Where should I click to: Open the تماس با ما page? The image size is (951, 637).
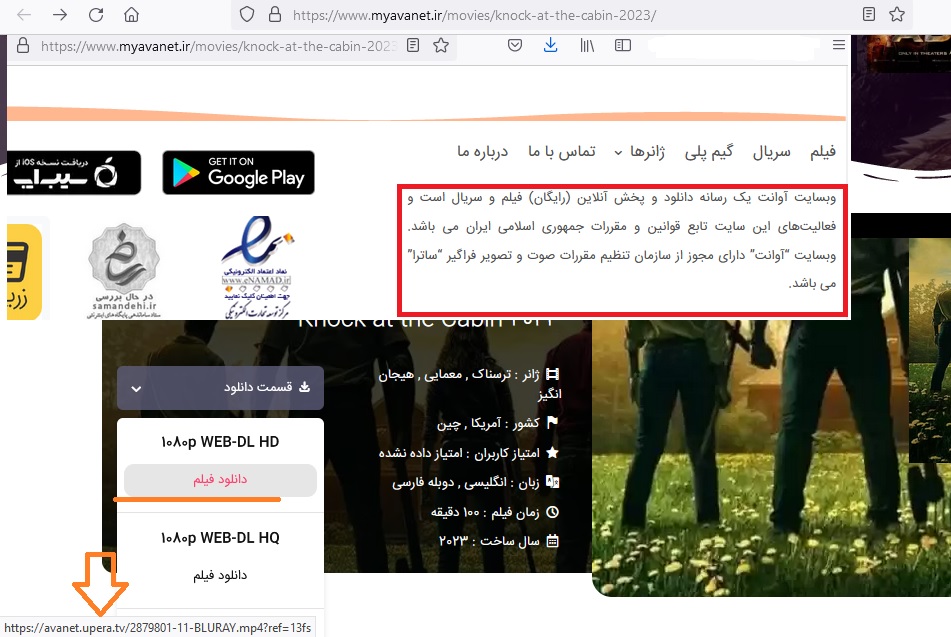[x=562, y=152]
